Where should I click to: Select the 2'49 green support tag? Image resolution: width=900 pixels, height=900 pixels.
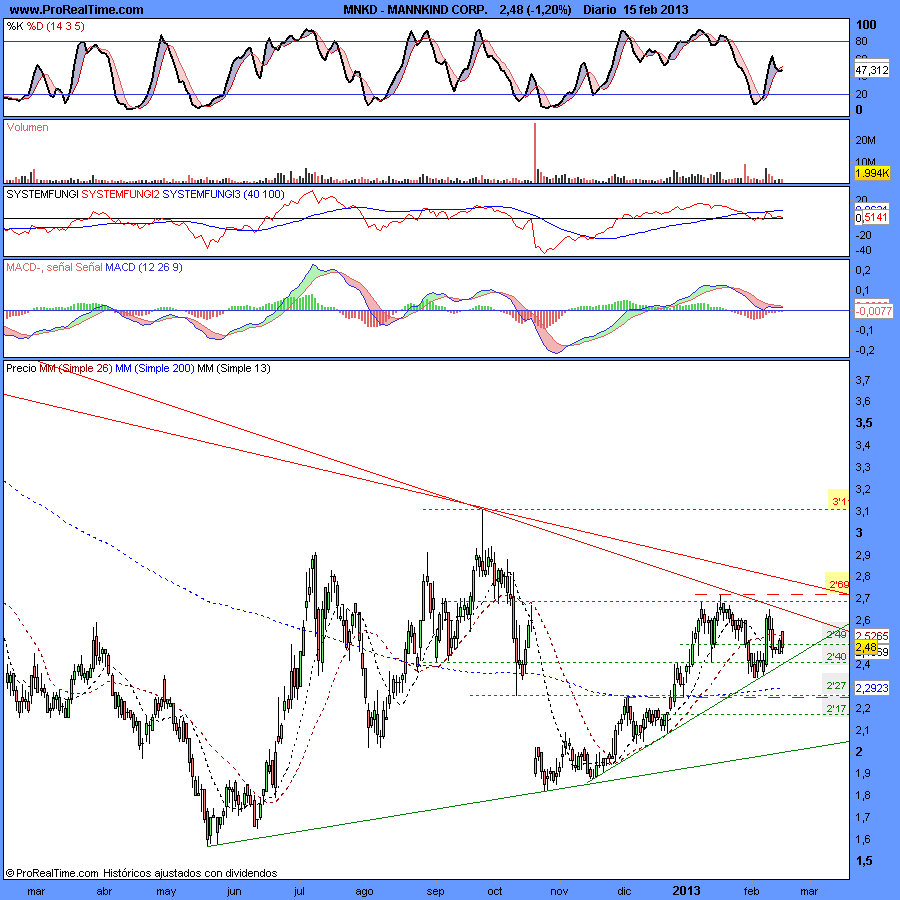click(x=836, y=635)
